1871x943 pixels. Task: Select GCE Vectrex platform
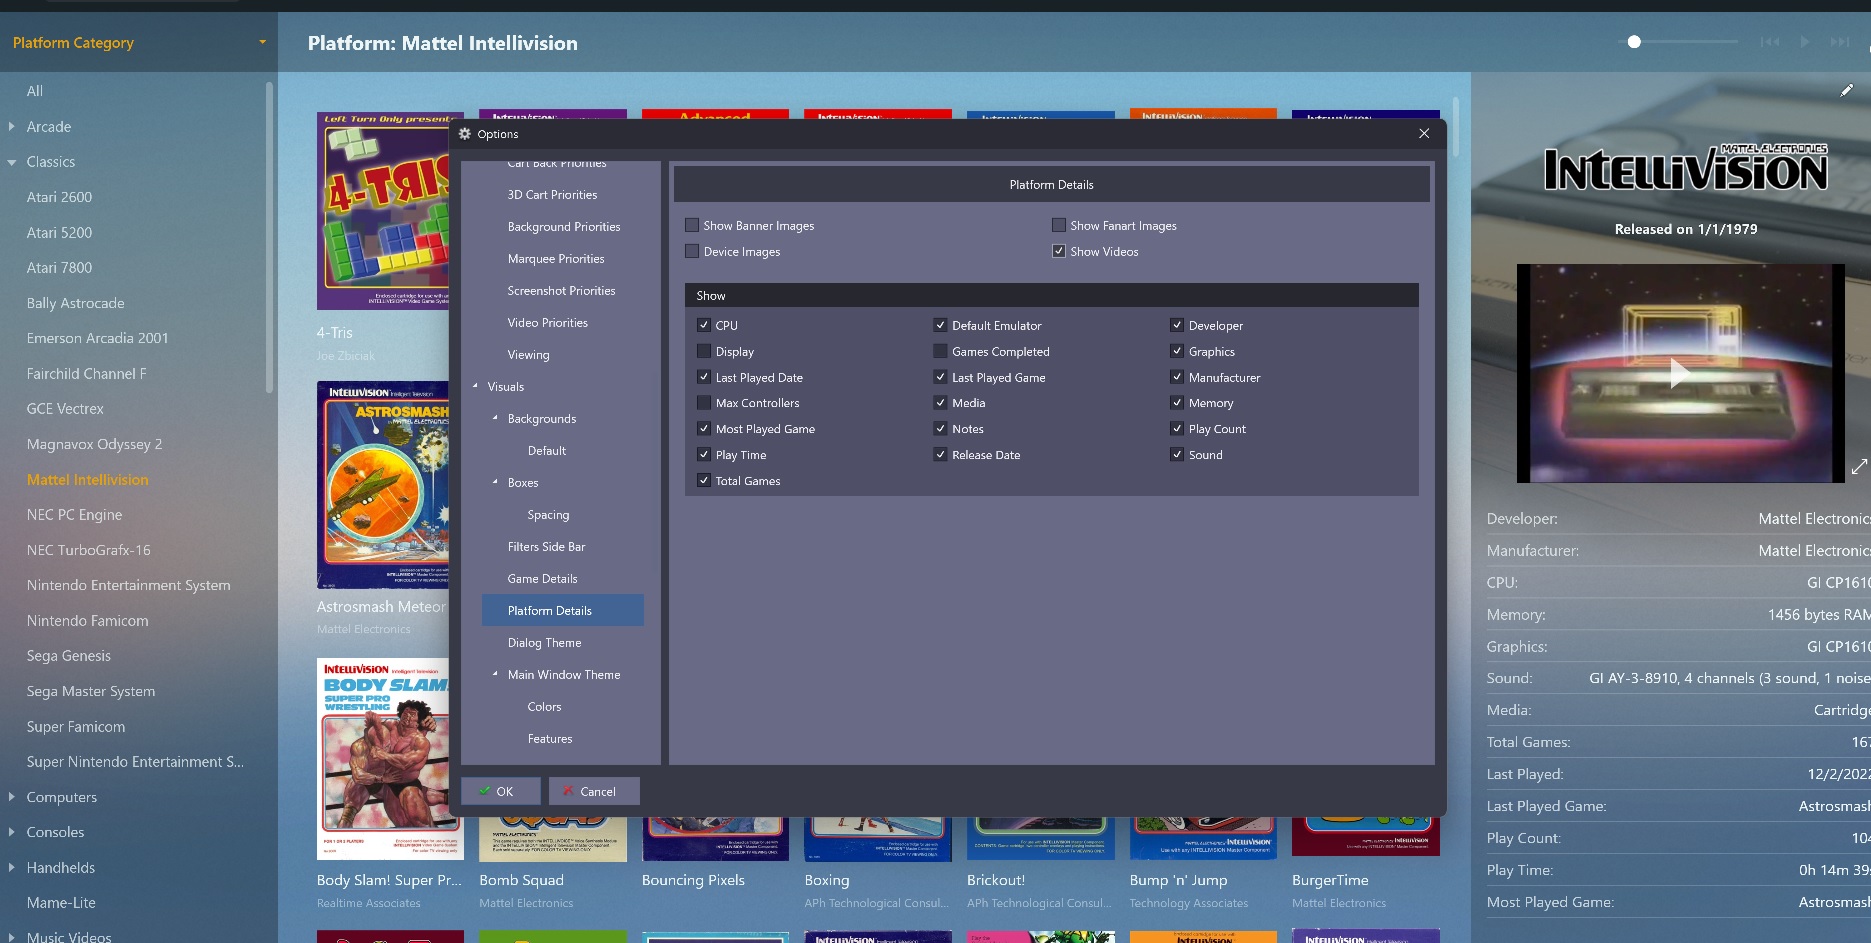pyautogui.click(x=65, y=409)
